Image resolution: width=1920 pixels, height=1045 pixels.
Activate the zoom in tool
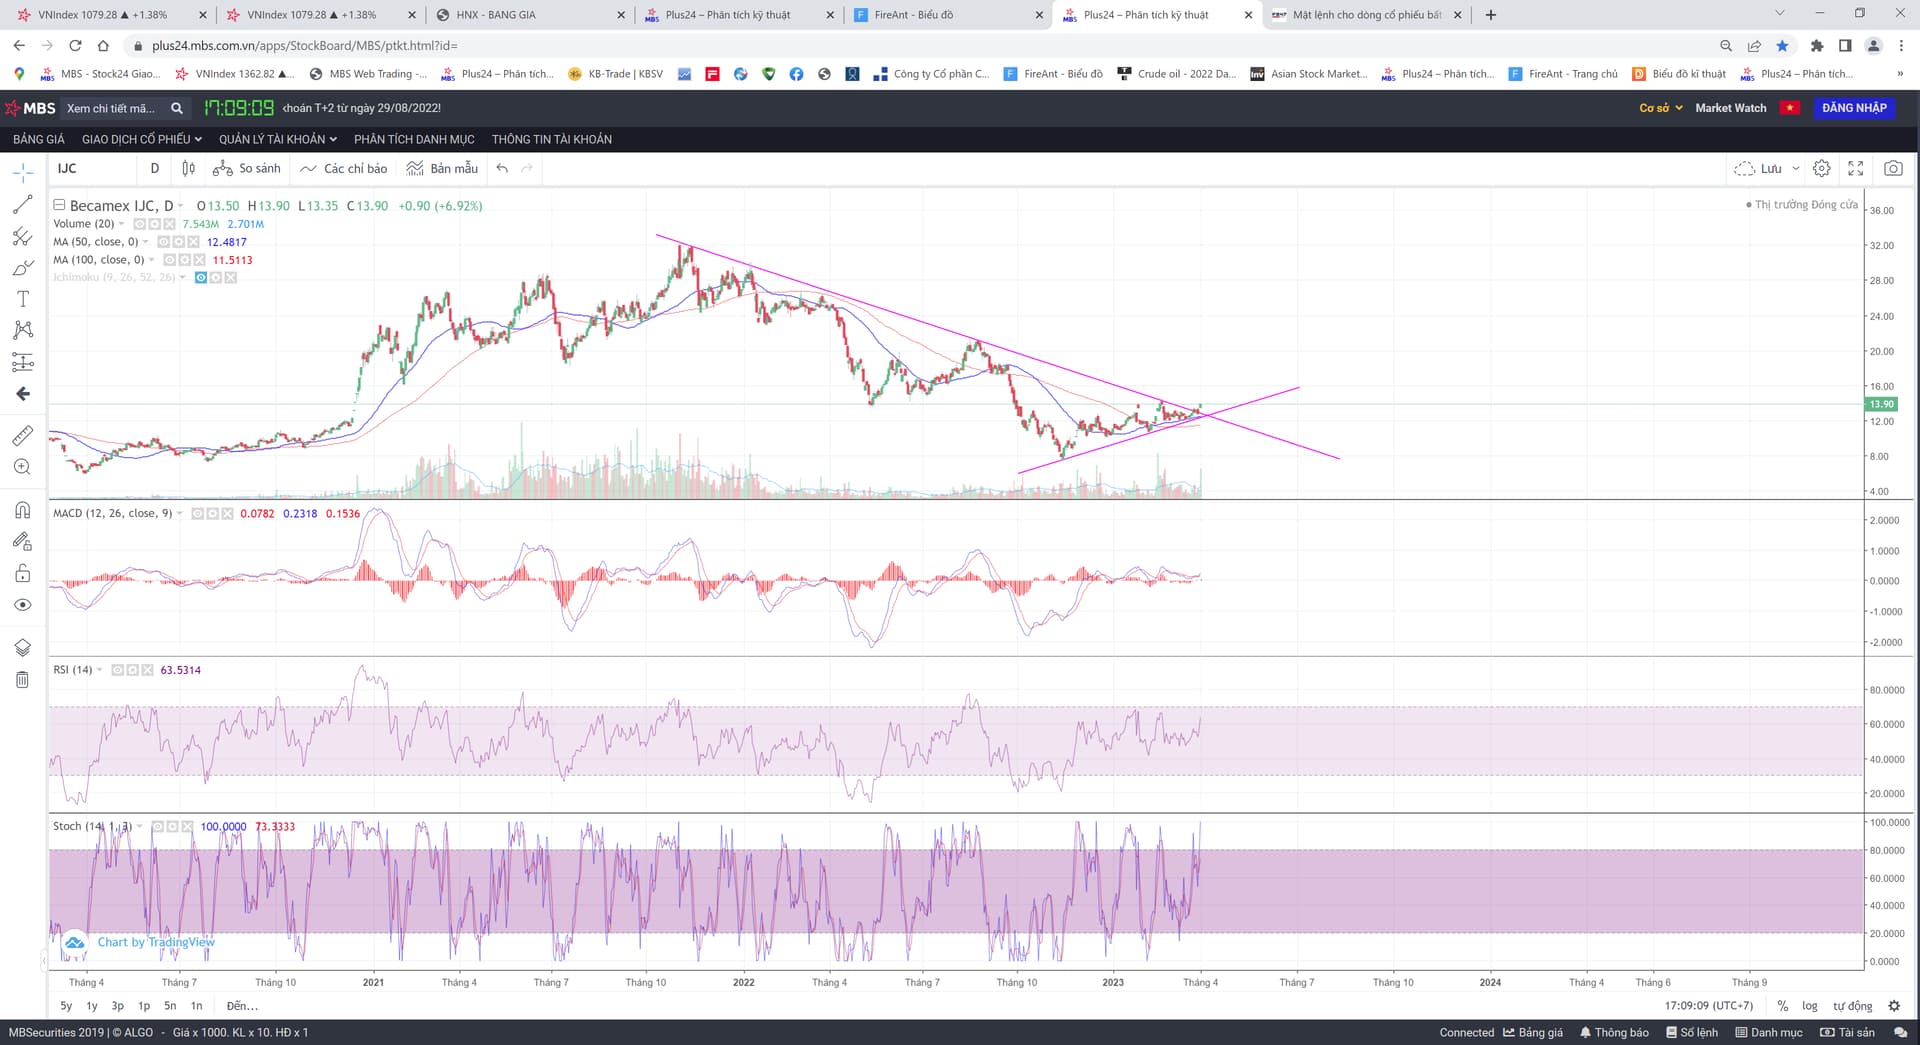coord(23,467)
